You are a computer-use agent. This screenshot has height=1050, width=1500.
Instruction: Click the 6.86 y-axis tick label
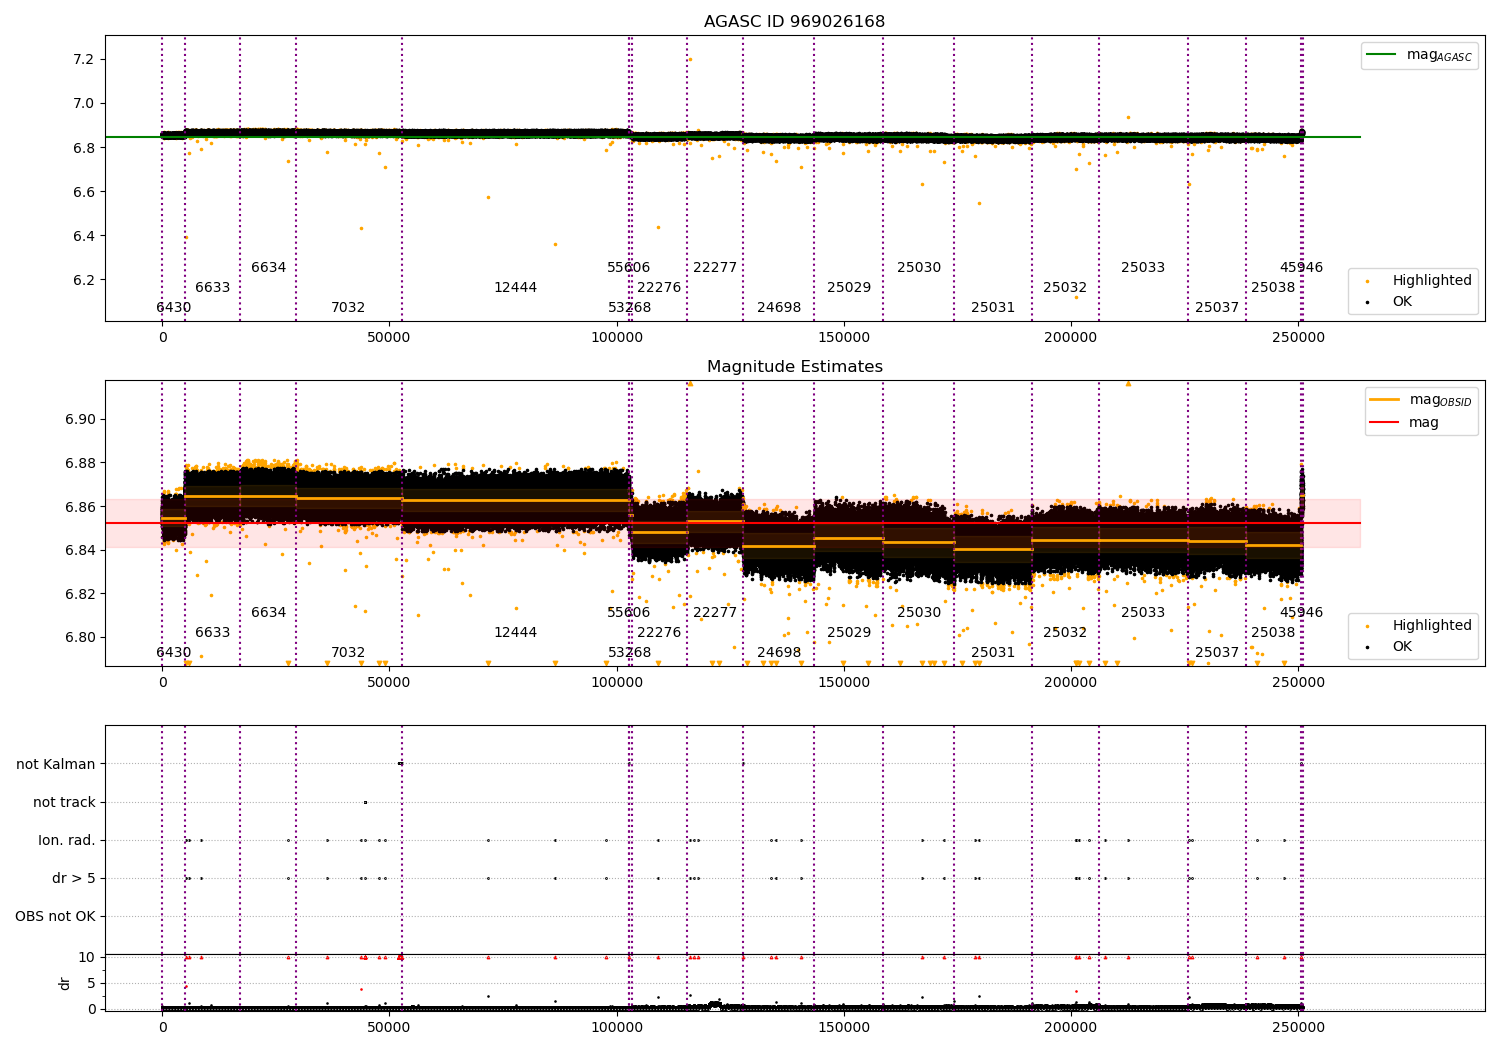[80, 507]
